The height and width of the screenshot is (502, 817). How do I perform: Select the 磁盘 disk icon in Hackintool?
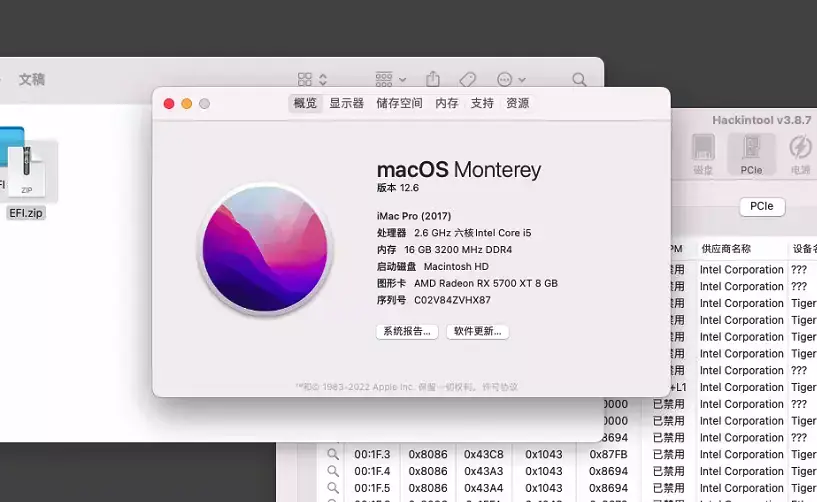(x=703, y=154)
